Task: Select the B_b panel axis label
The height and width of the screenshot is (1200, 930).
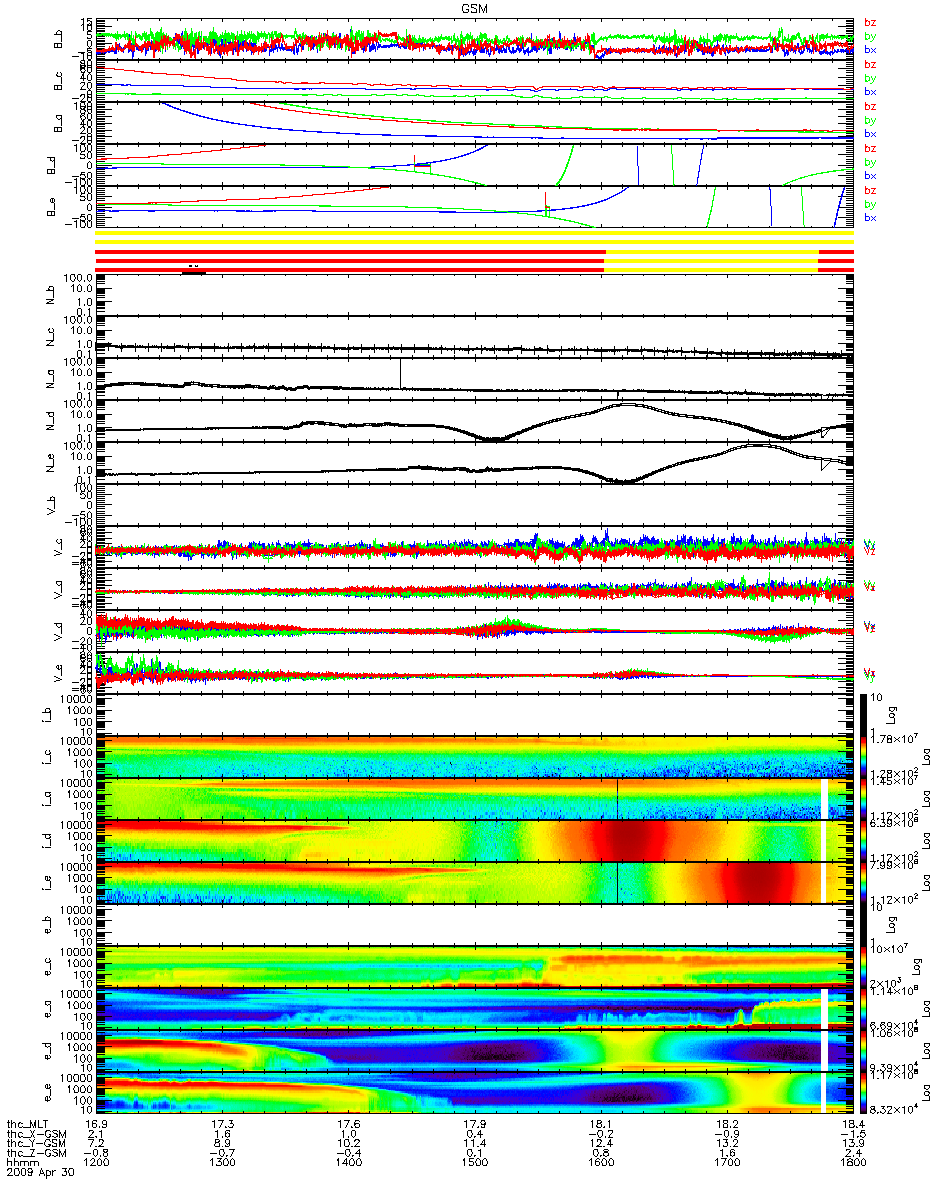Action: pyautogui.click(x=60, y=41)
